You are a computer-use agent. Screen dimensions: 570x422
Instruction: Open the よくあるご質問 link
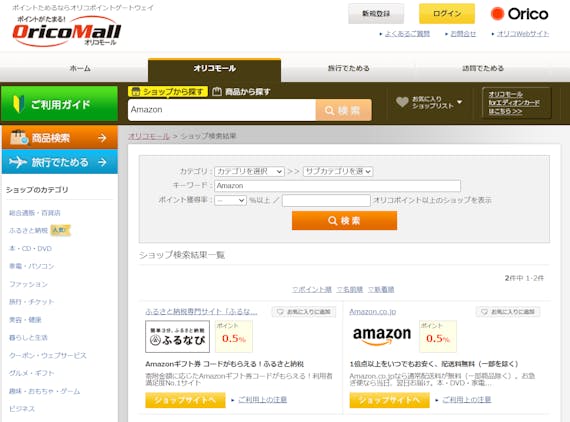(407, 34)
